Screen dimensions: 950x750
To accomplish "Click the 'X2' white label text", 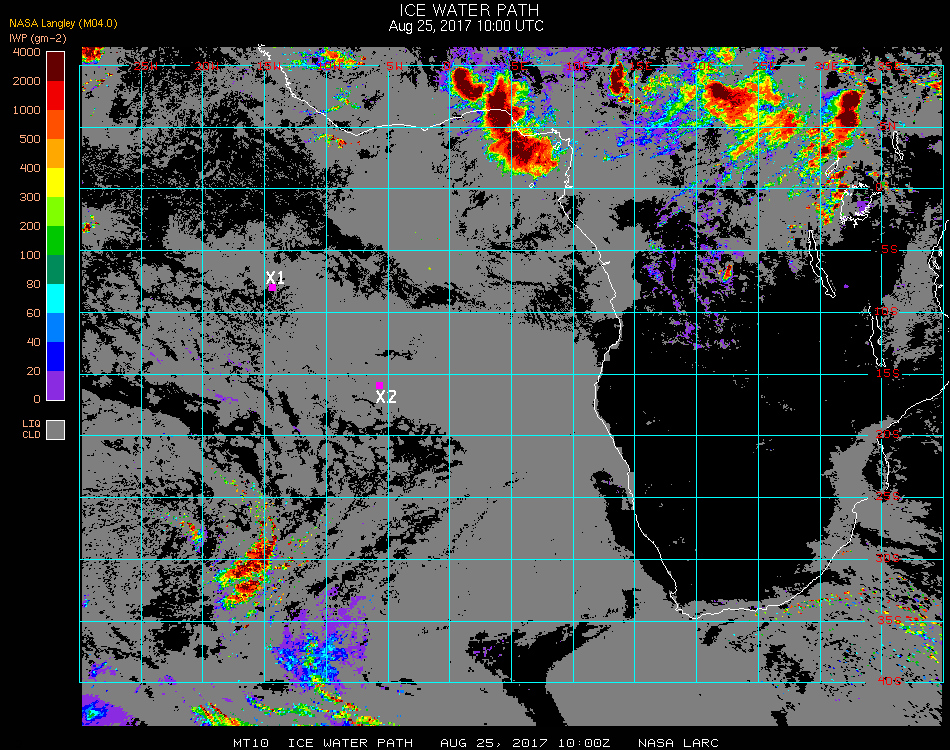I will coord(386,397).
